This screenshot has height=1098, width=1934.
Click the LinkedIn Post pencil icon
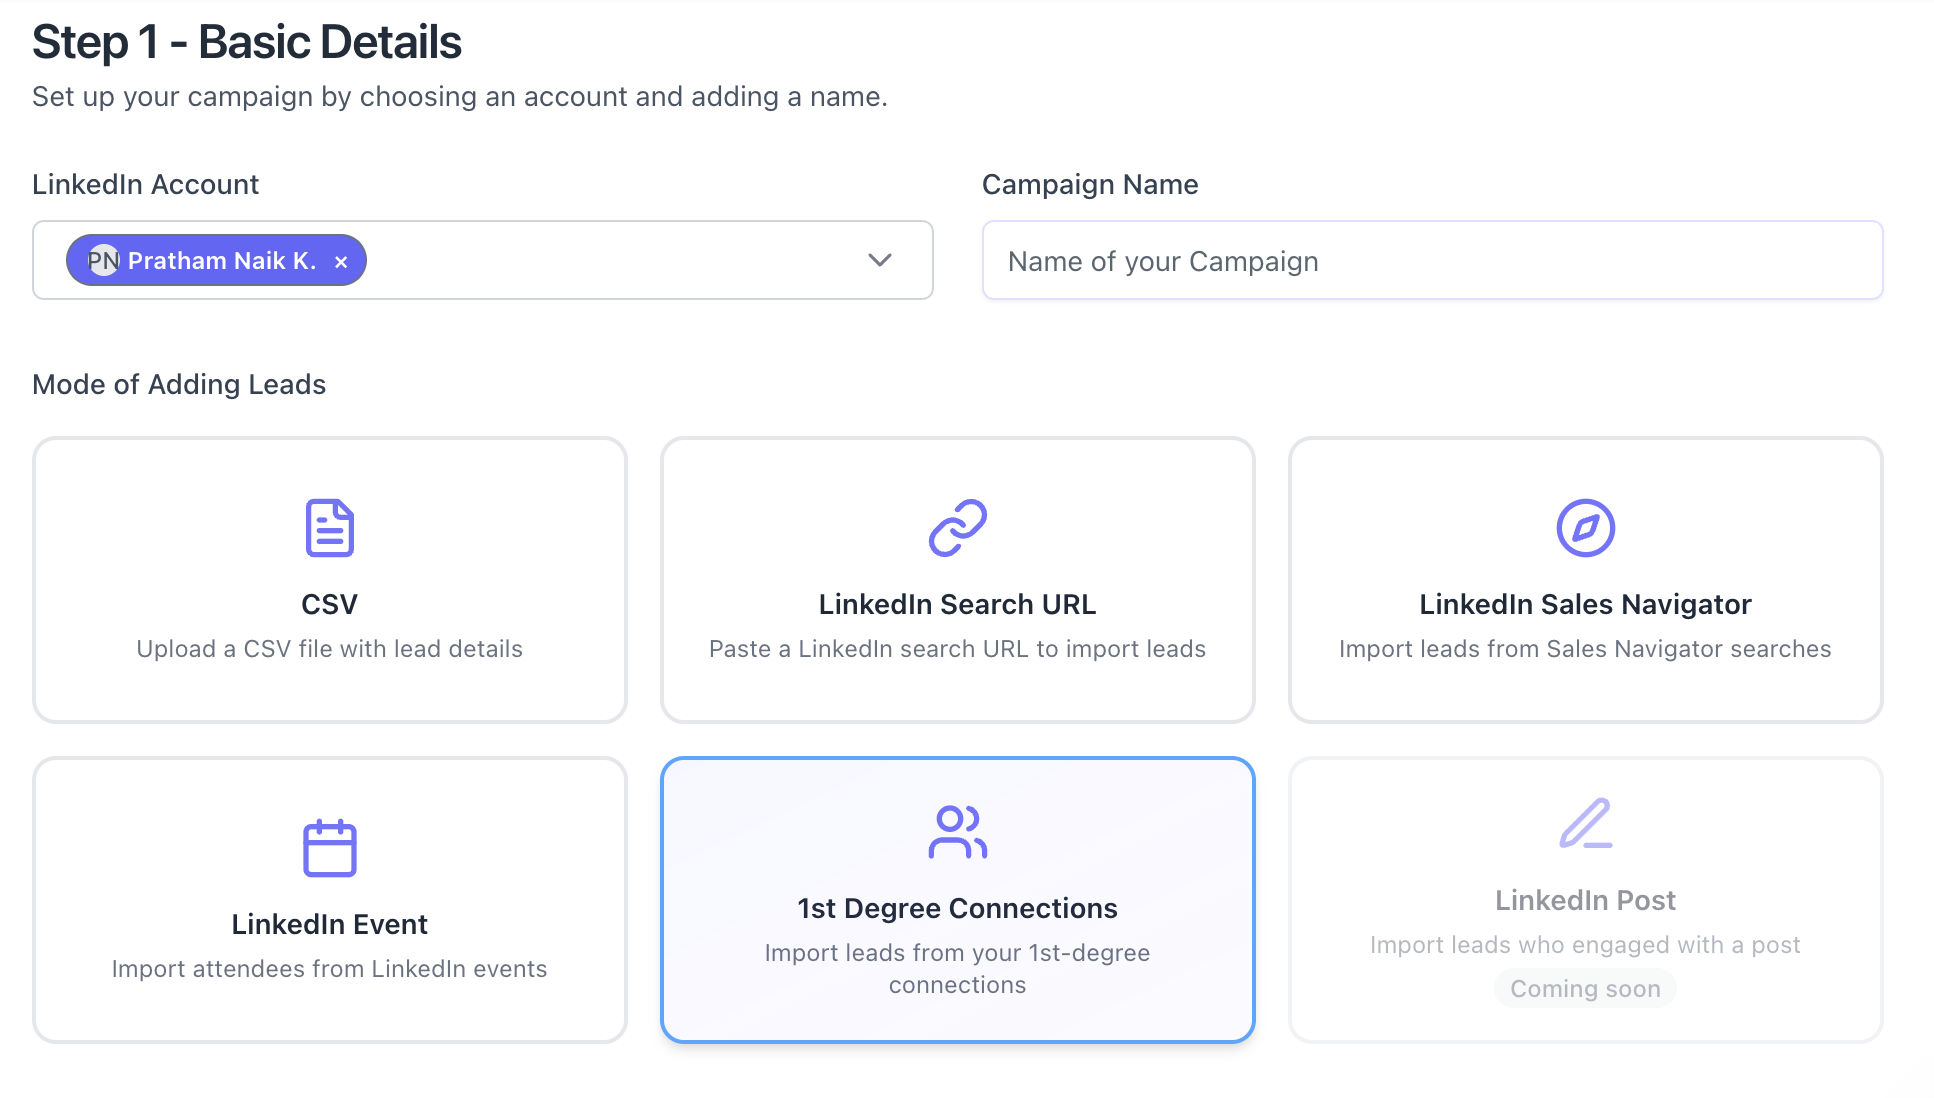click(x=1585, y=824)
